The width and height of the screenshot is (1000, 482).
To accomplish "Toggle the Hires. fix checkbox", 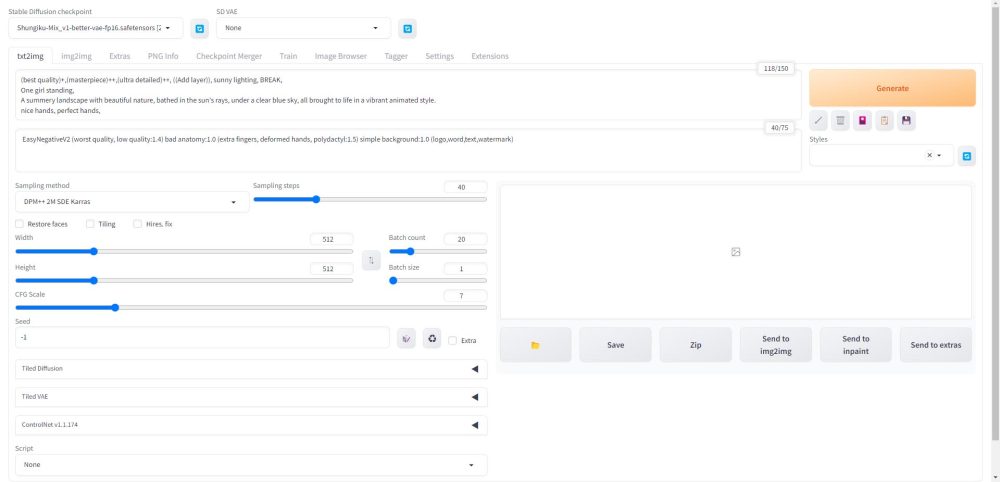I will (138, 224).
